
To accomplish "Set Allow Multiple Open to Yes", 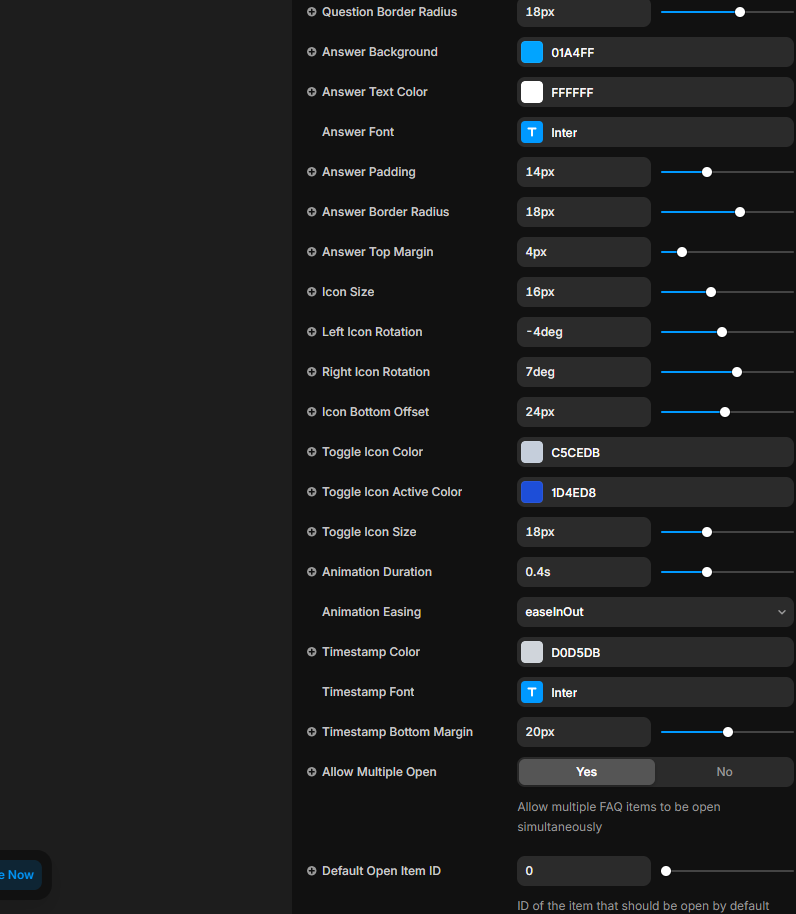I will click(587, 772).
